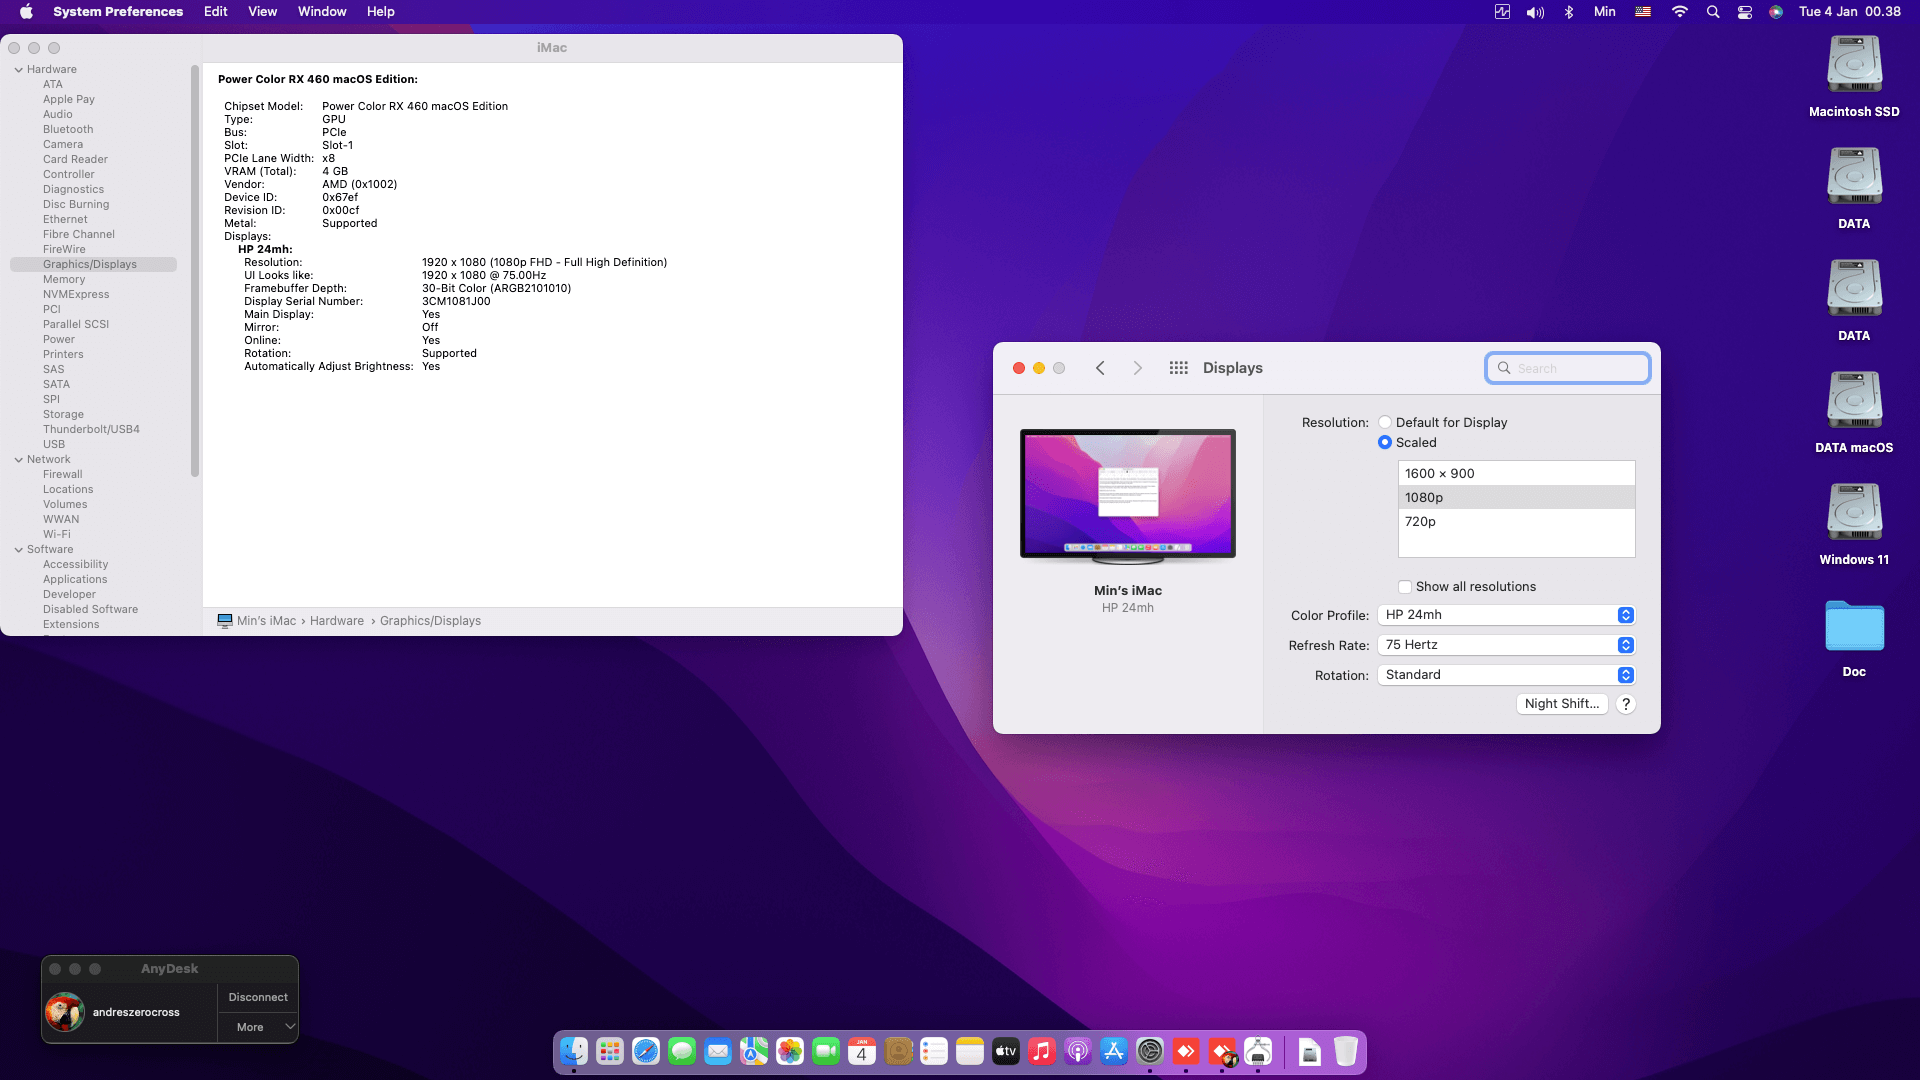Viewport: 1920px width, 1080px height.
Task: Collapse the Hardware section disclosure arrow in the sidebar
Action: tap(19, 70)
